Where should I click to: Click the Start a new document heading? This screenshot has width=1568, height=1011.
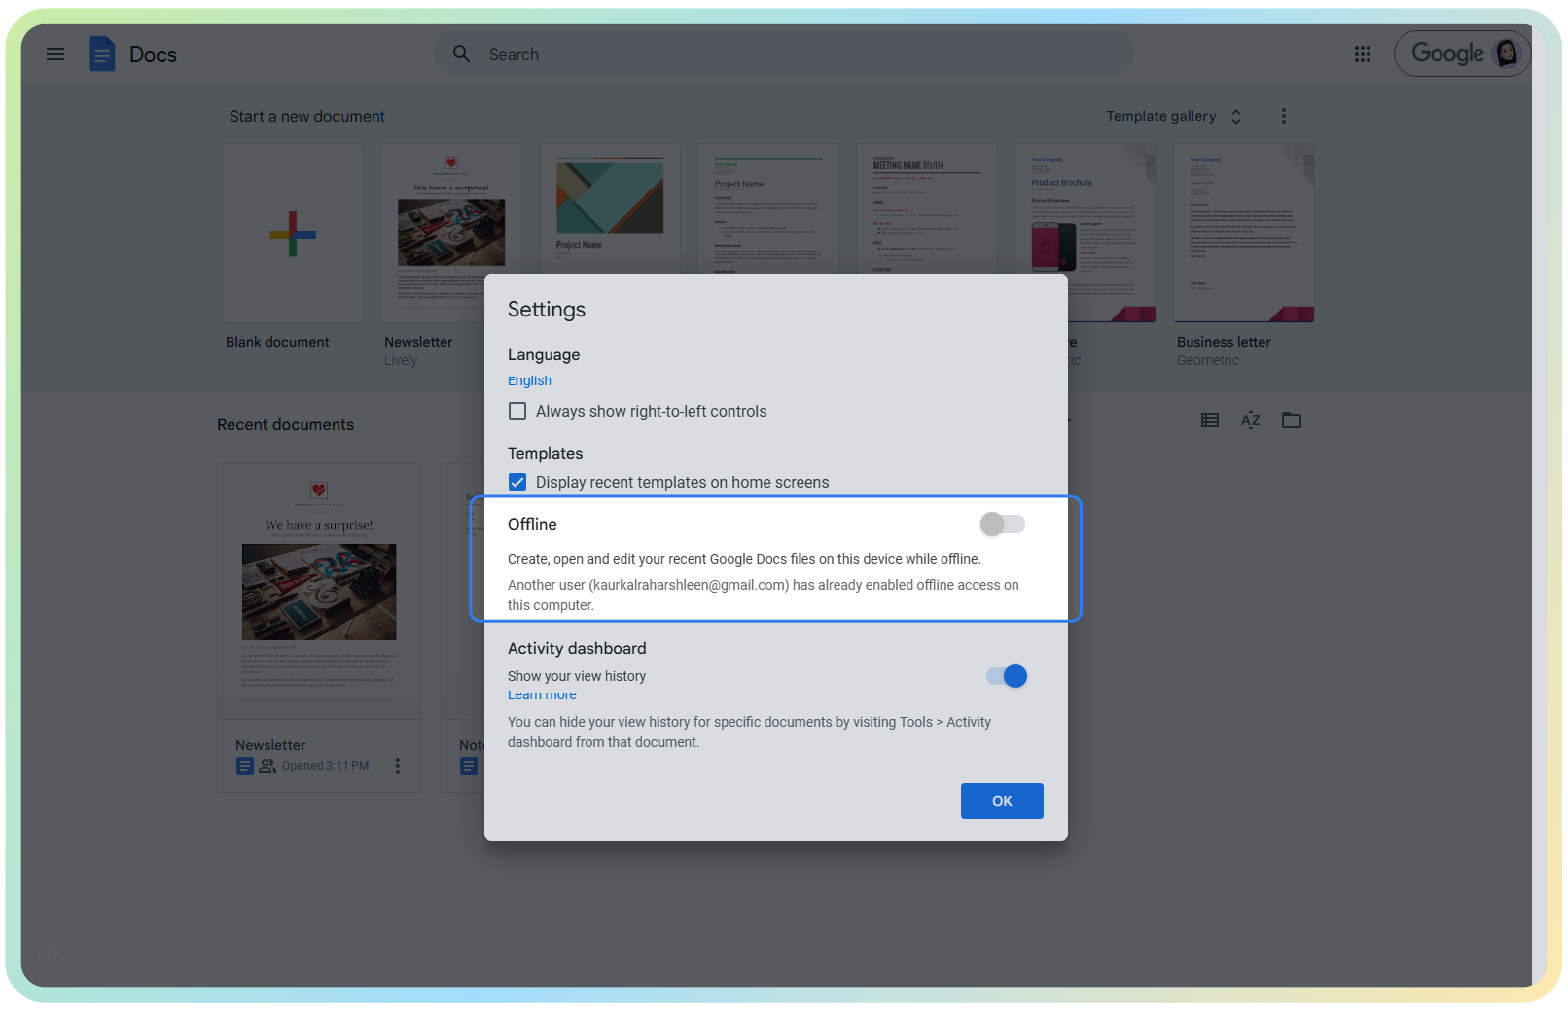307,116
